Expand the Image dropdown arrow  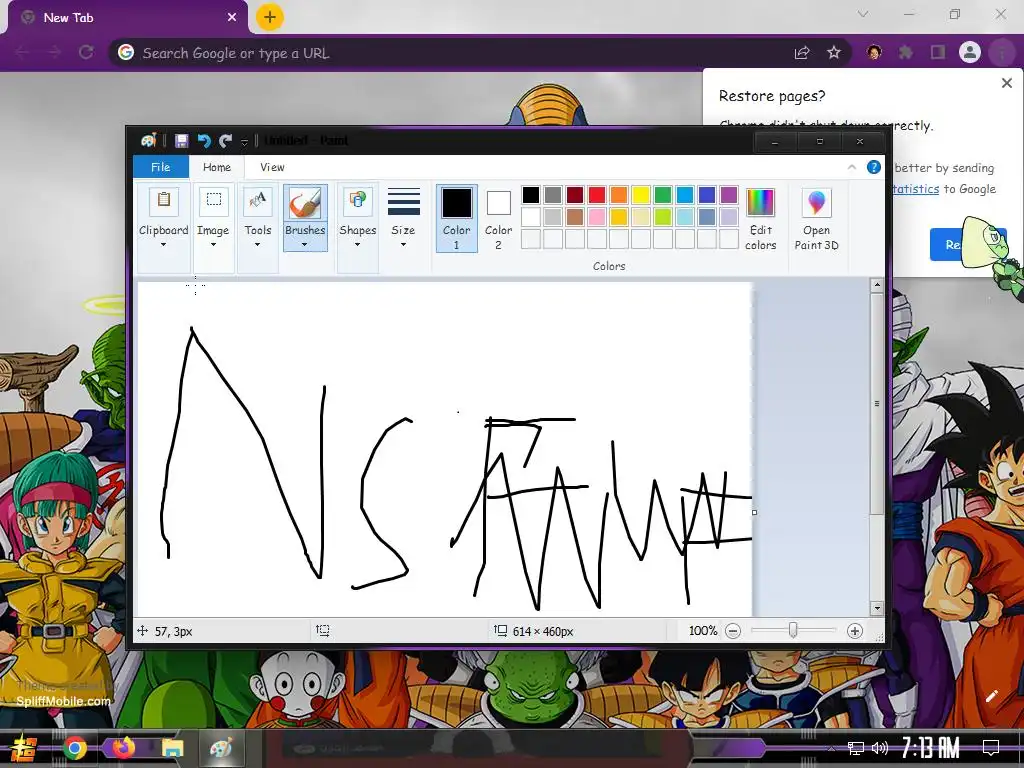(213, 245)
